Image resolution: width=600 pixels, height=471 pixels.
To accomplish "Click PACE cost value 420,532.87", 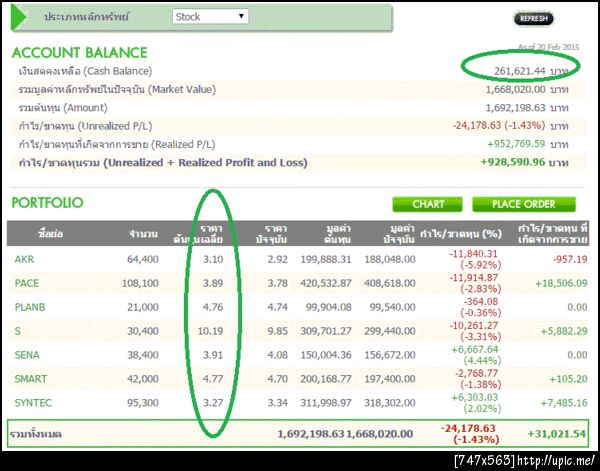I will [x=326, y=284].
